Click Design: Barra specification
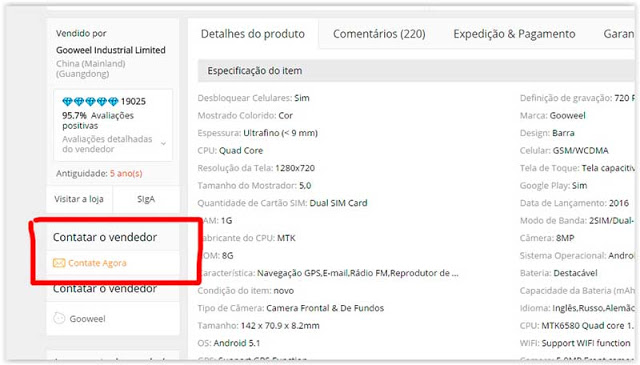 click(547, 133)
